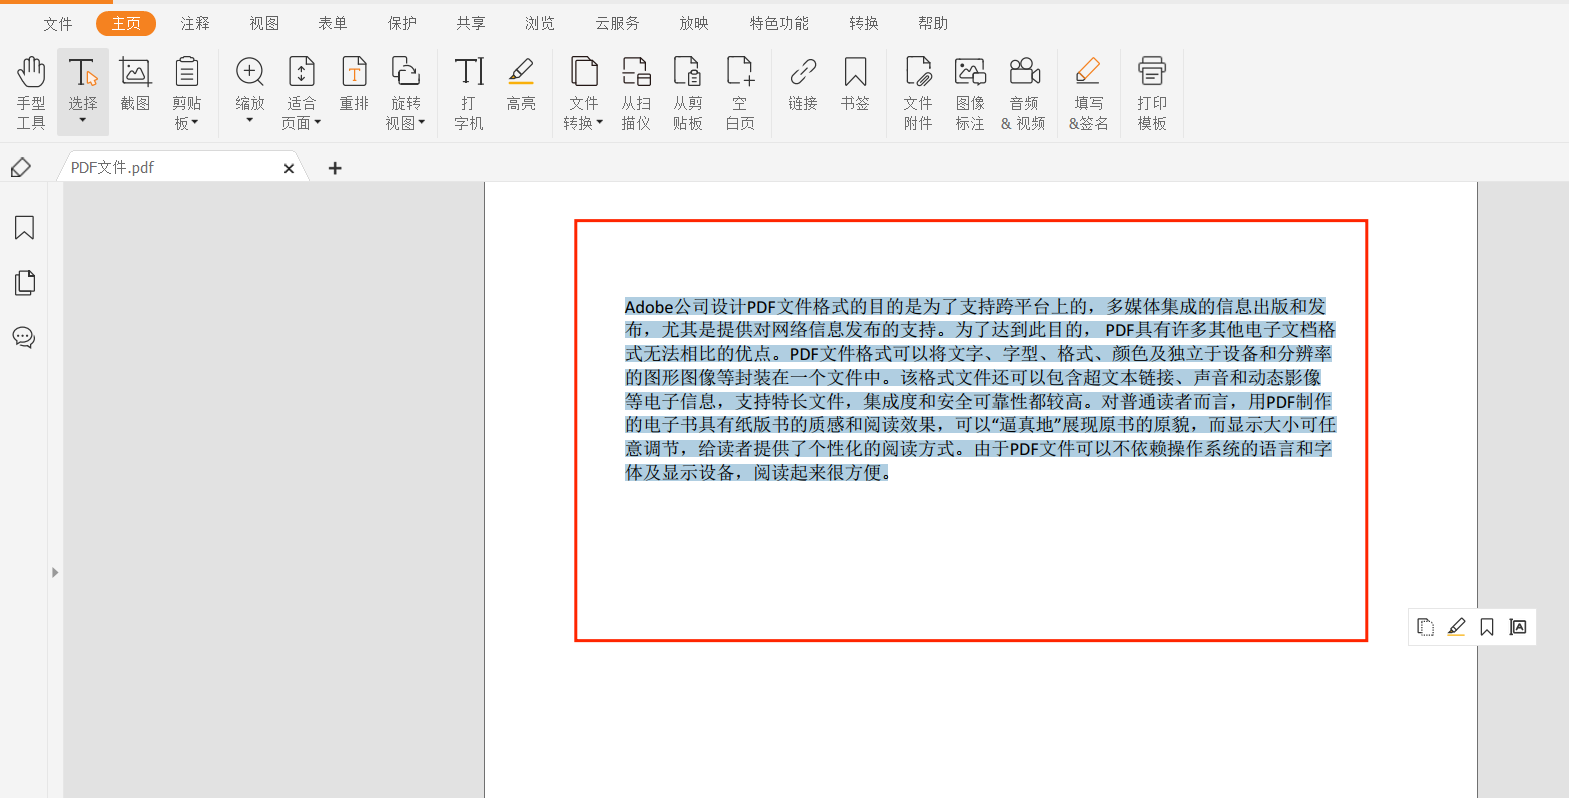Click the Screenshot (截图) tool icon
Image resolution: width=1569 pixels, height=798 pixels.
(x=135, y=84)
